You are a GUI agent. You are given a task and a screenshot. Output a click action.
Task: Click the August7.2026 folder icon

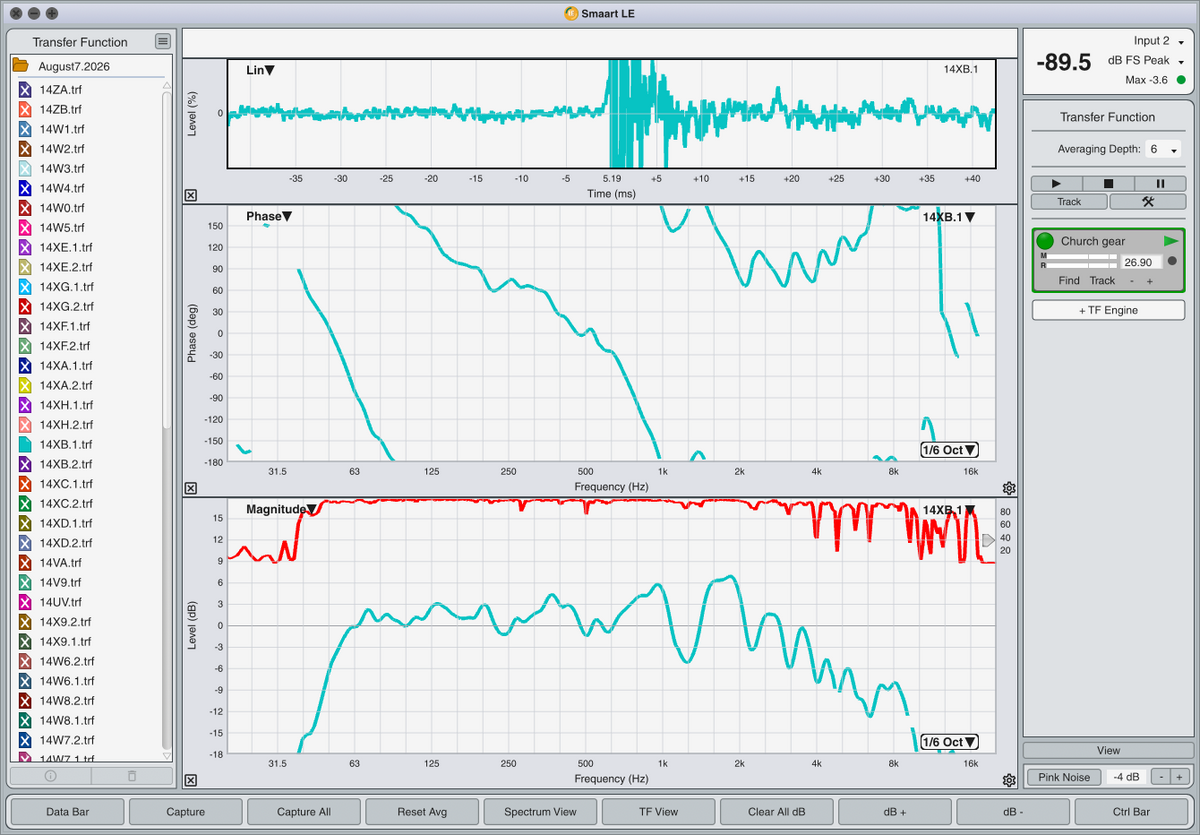point(20,66)
